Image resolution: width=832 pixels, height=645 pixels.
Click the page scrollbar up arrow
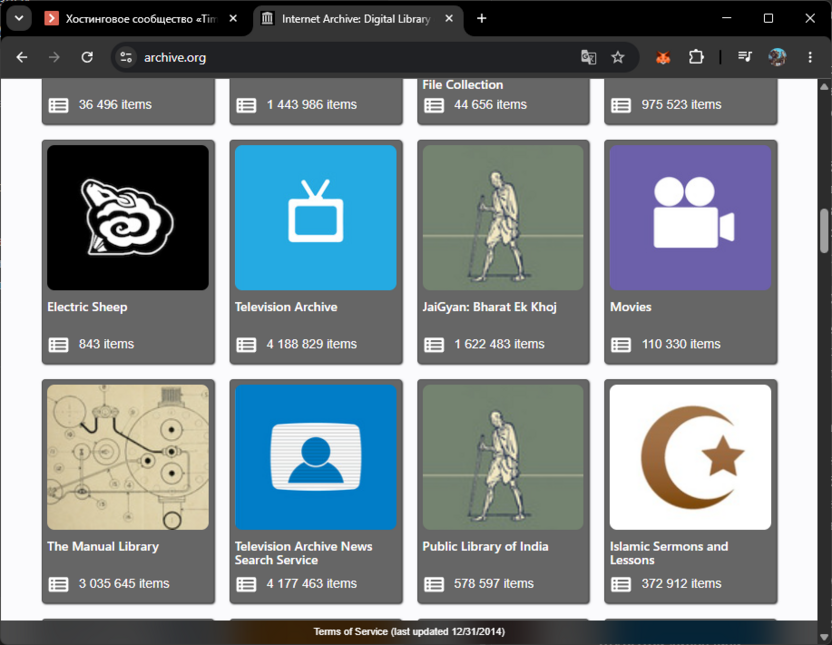tap(824, 86)
